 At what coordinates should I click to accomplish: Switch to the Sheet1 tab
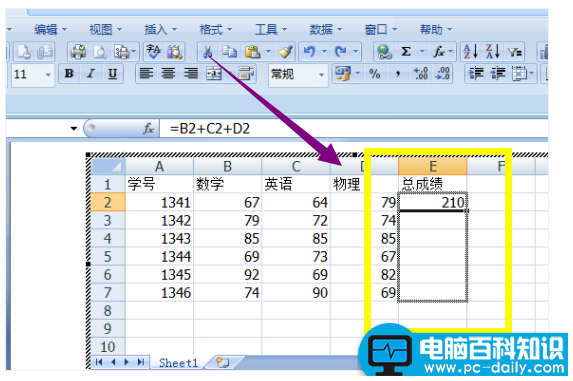coord(178,363)
